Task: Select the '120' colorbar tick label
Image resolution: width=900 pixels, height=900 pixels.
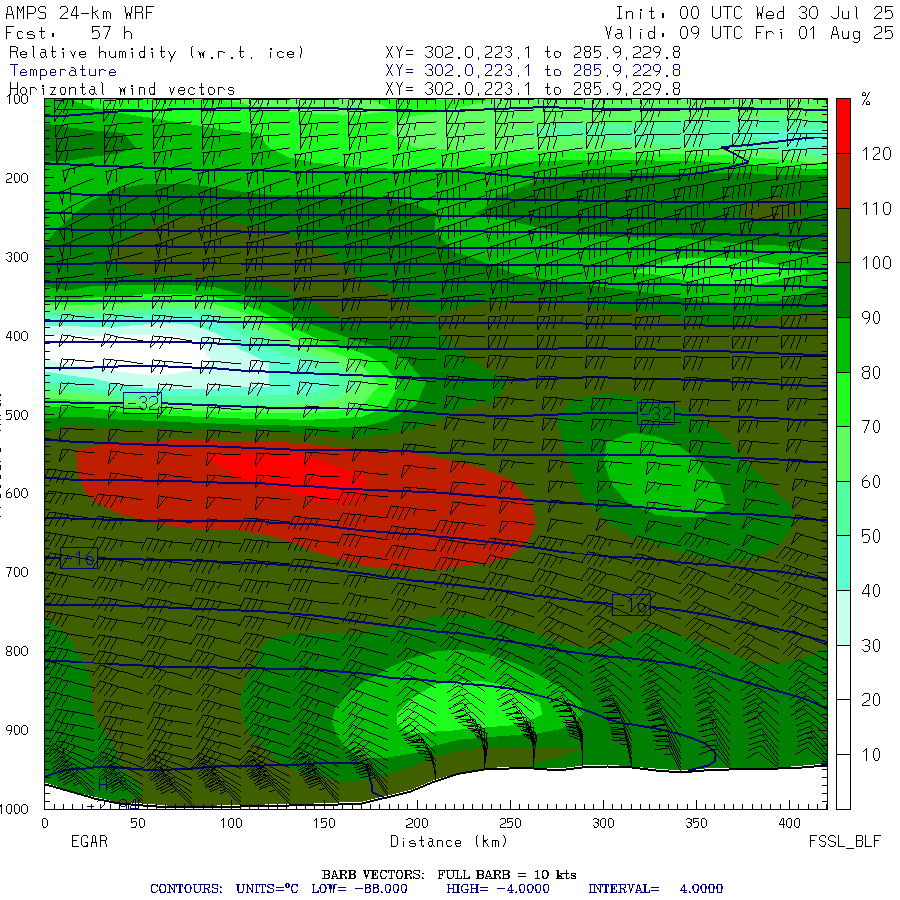Action: [x=876, y=154]
